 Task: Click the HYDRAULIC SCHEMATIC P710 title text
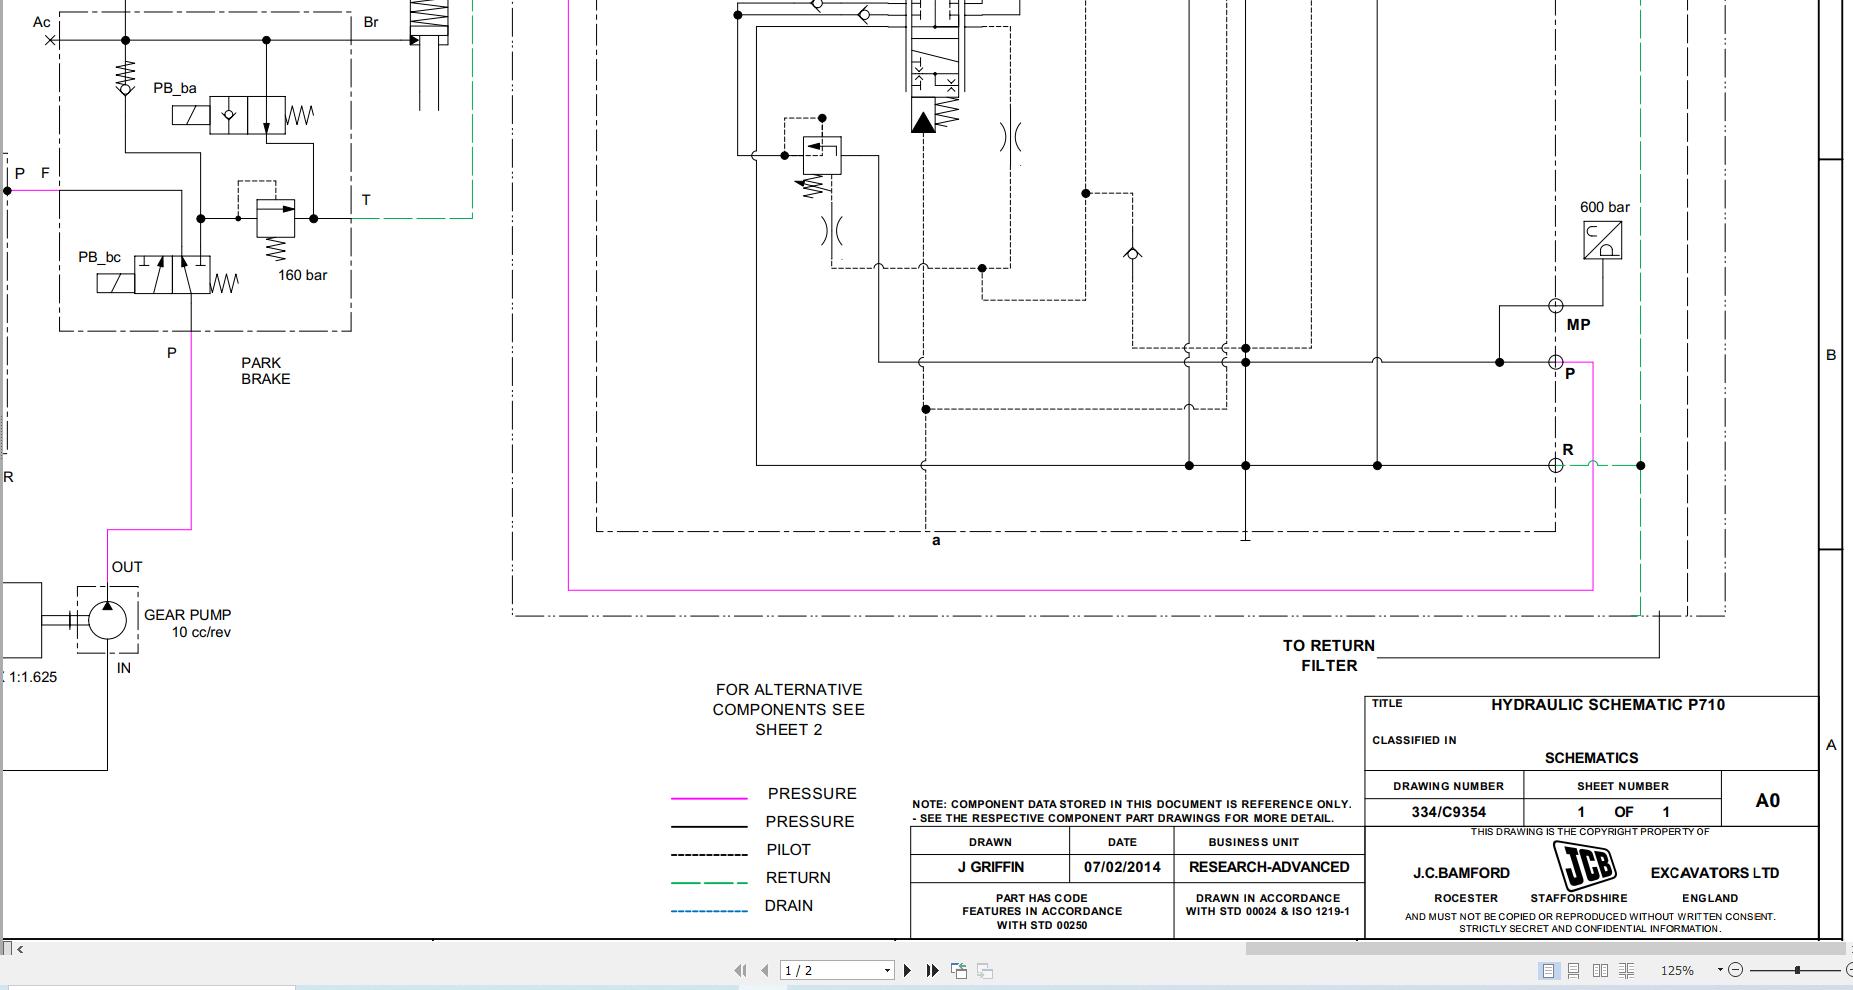coord(1607,704)
